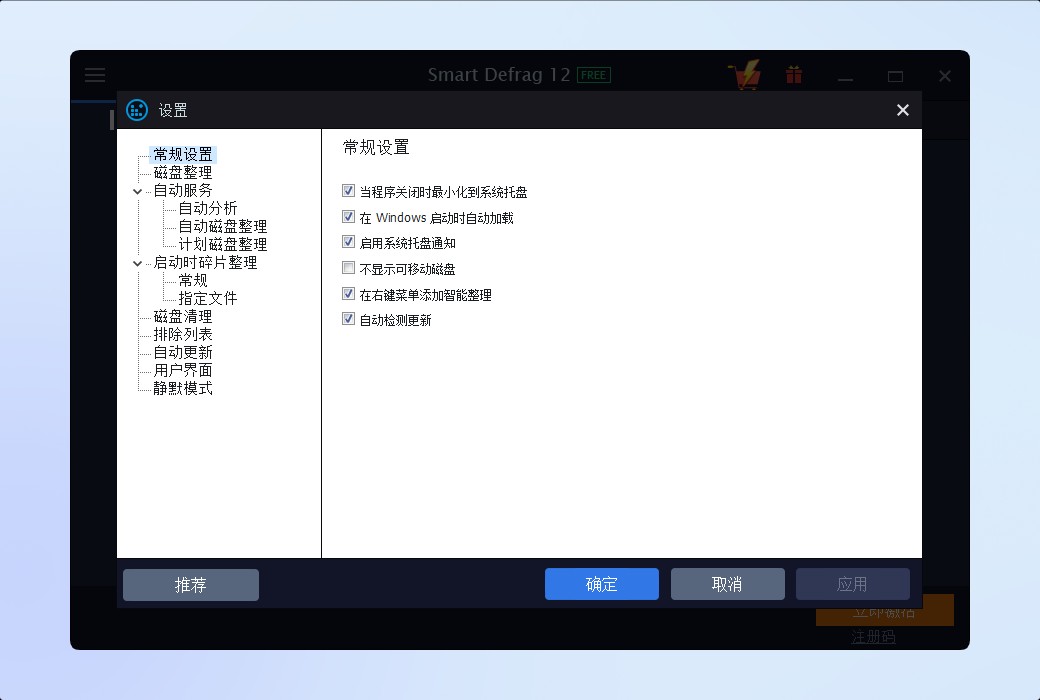Open 指定文件 settings page
1040x700 pixels.
coord(208,299)
